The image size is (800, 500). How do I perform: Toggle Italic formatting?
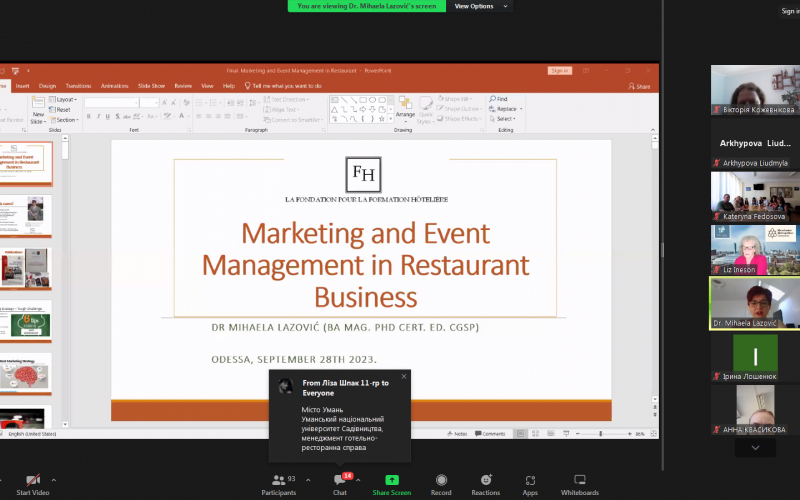coord(98,117)
